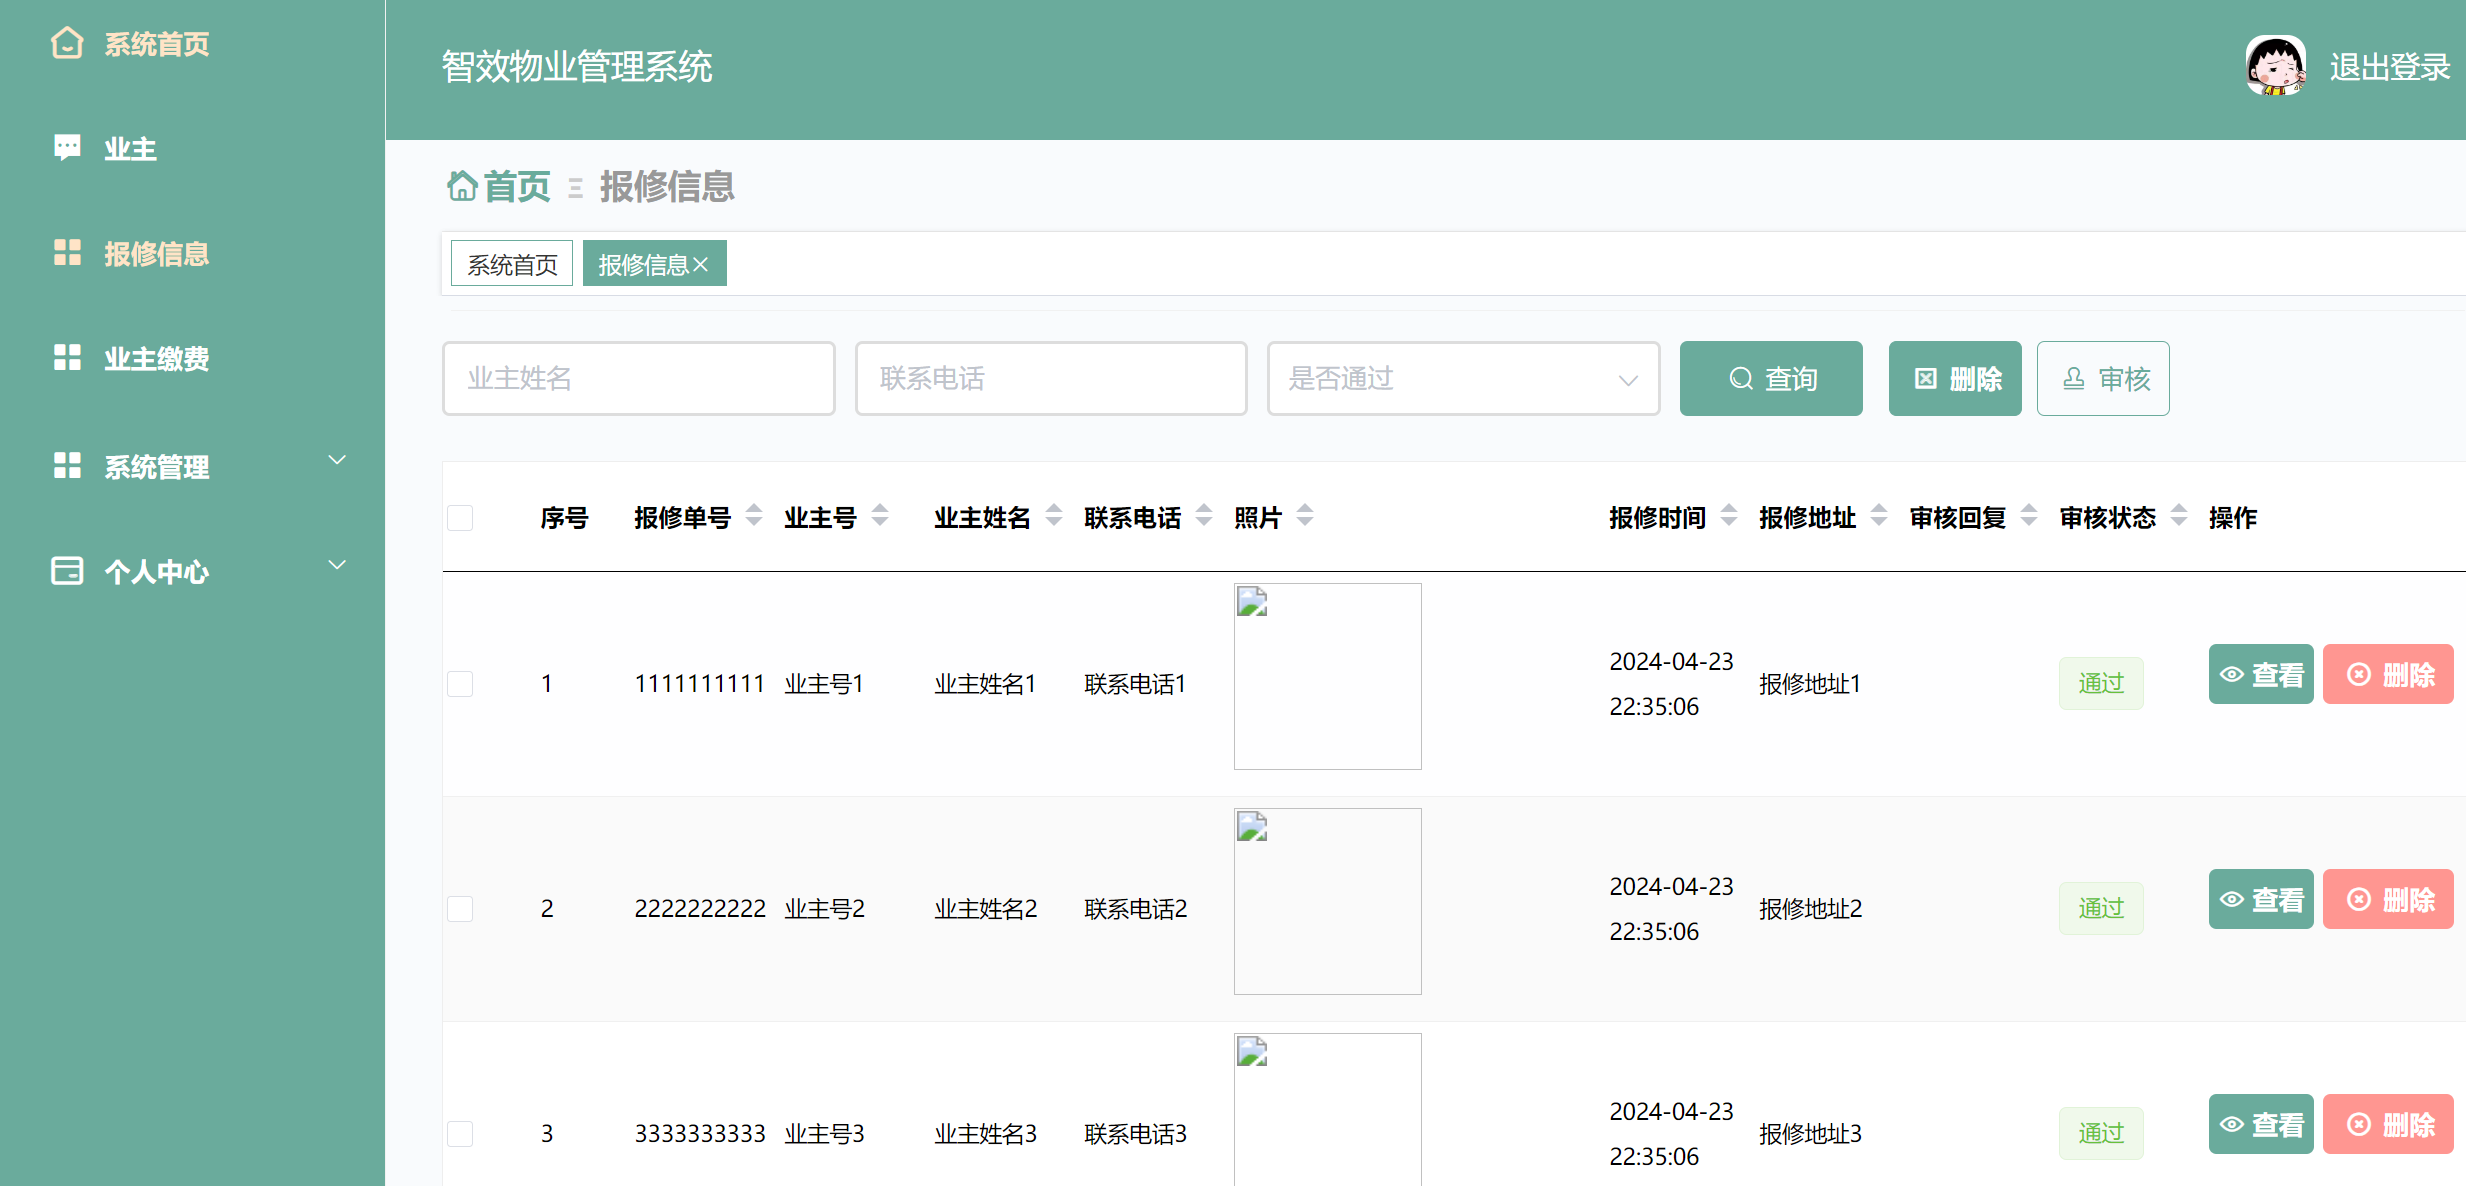Click the sort arrows on 审核状态 column
The width and height of the screenshot is (2466, 1186).
click(2179, 516)
